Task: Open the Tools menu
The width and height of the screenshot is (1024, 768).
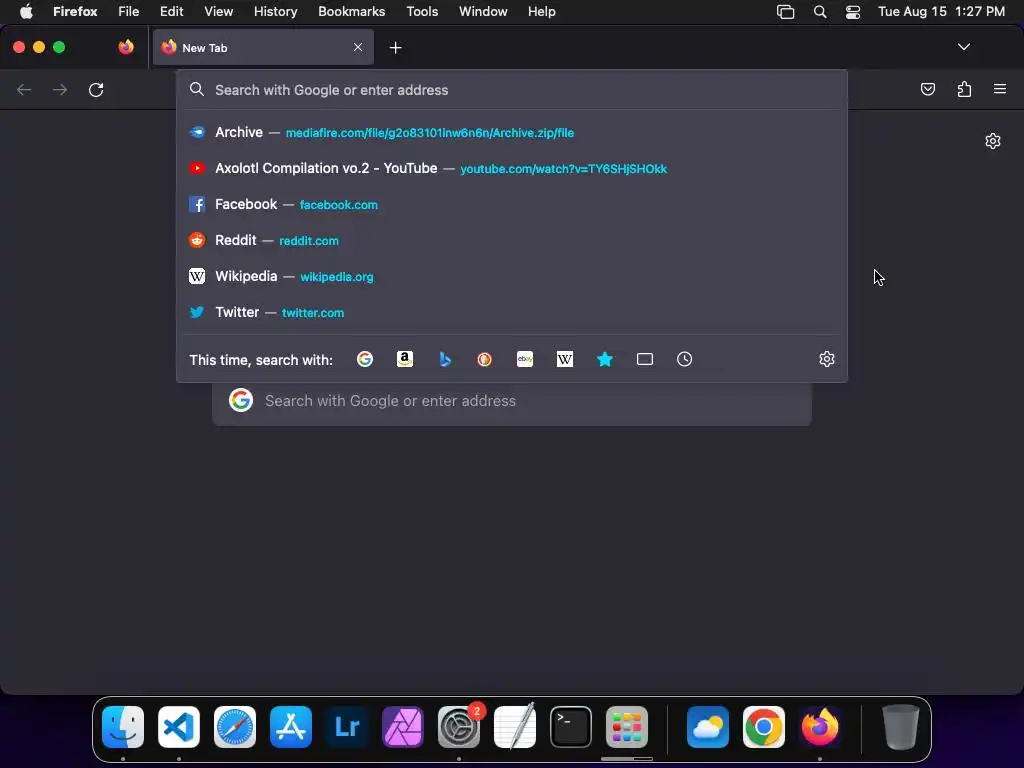Action: click(422, 12)
